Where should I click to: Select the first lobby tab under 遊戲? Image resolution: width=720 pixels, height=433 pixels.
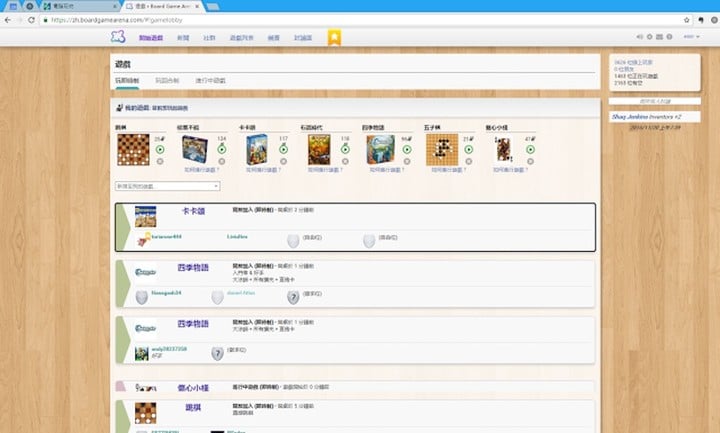pyautogui.click(x=127, y=80)
